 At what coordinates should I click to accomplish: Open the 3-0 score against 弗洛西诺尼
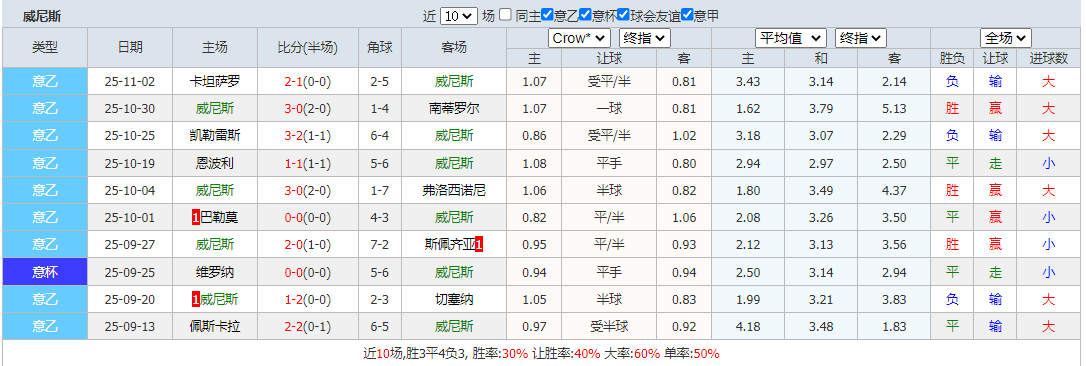click(x=295, y=191)
